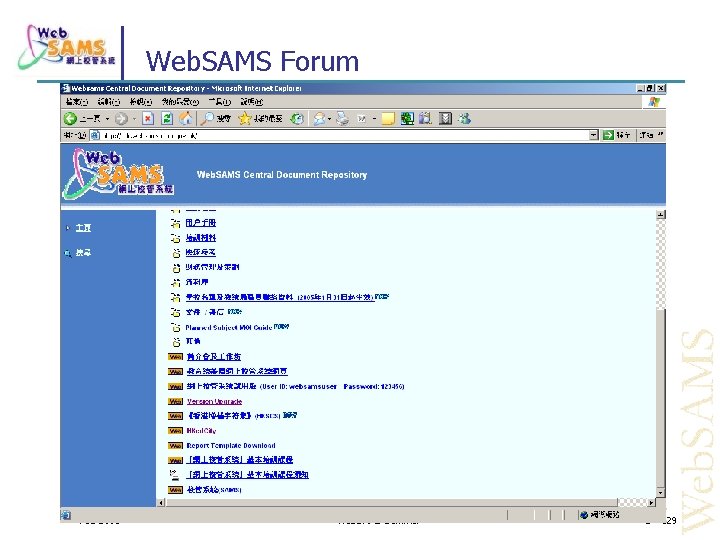This screenshot has height=540, width=720.
Task: Click the folder icon beside Planned Subject MOI Guide
Action: tap(176, 327)
